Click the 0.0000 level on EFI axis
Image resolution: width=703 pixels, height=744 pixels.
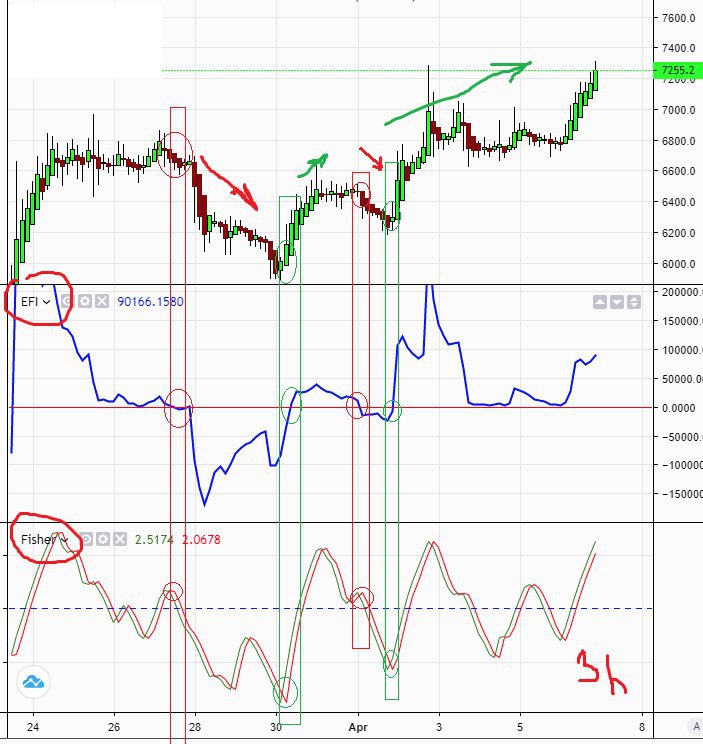tap(678, 408)
